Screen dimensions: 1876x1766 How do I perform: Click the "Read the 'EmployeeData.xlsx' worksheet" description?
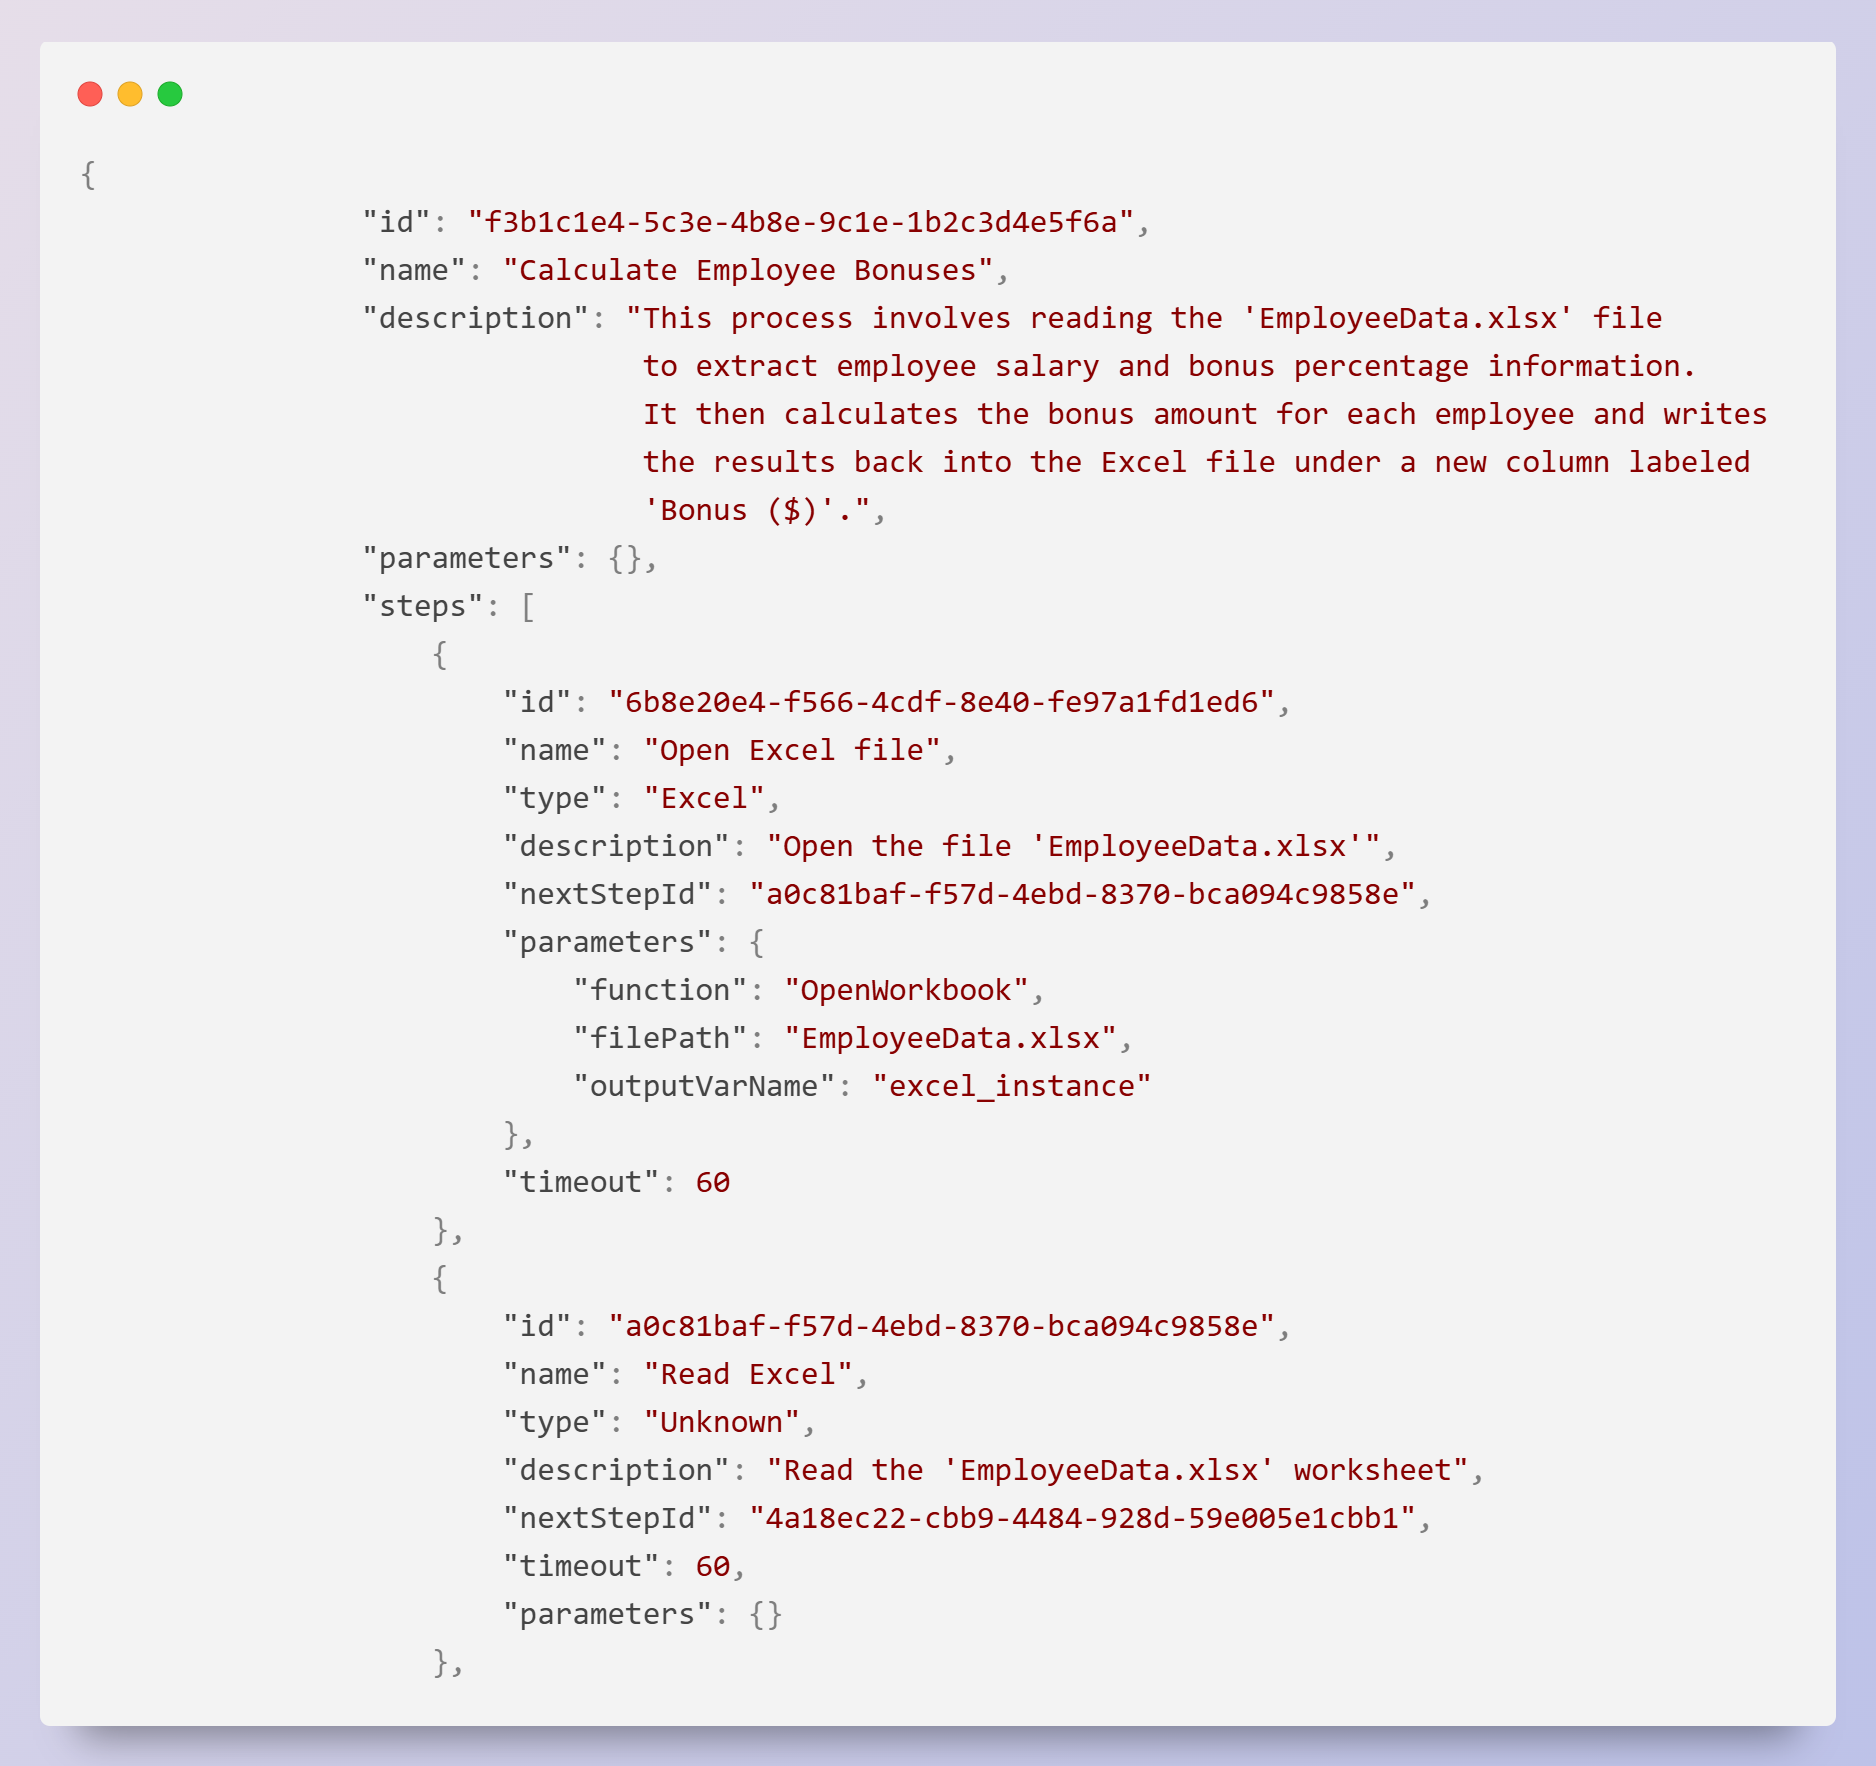(1117, 1470)
